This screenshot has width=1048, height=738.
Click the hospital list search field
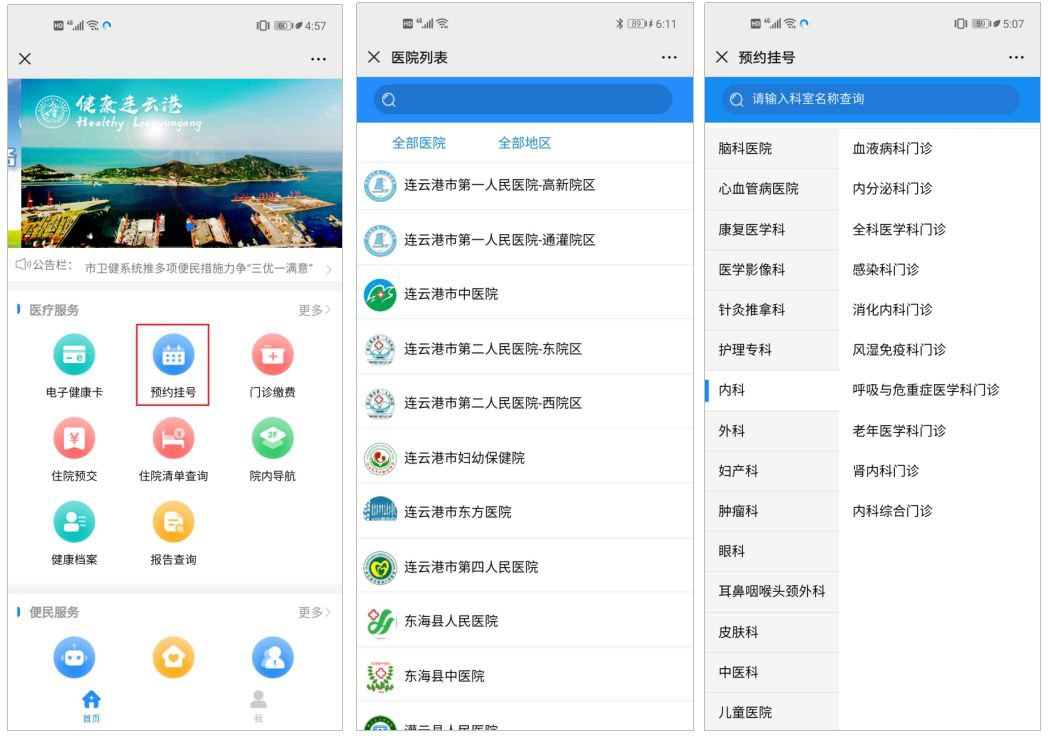[523, 100]
